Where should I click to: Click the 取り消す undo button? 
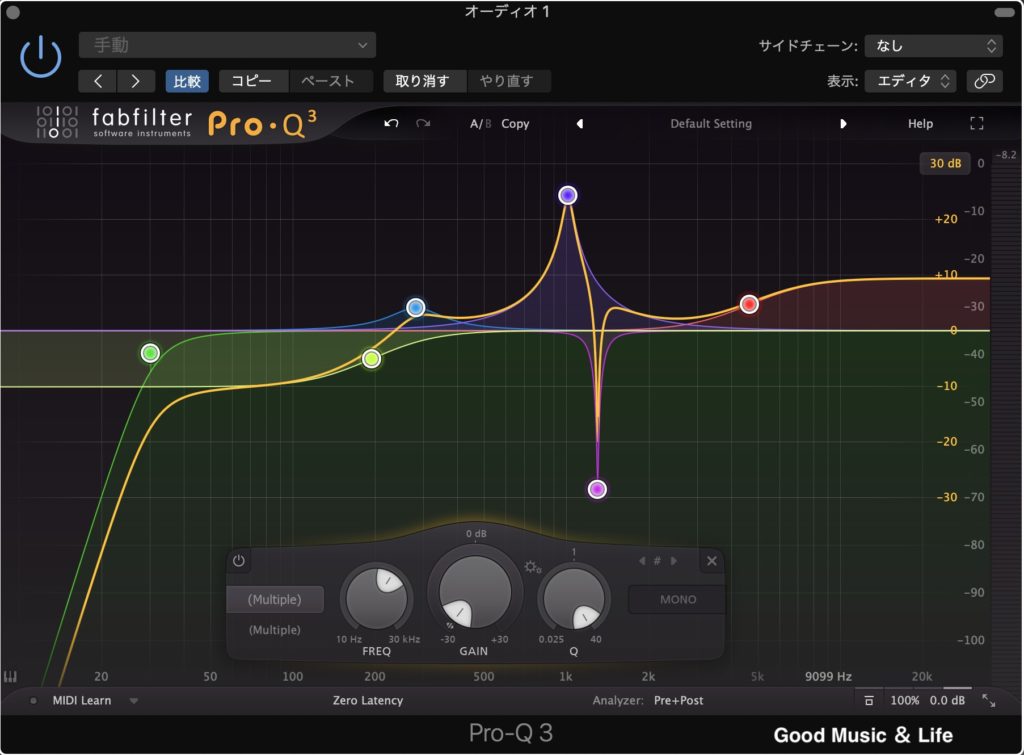423,81
